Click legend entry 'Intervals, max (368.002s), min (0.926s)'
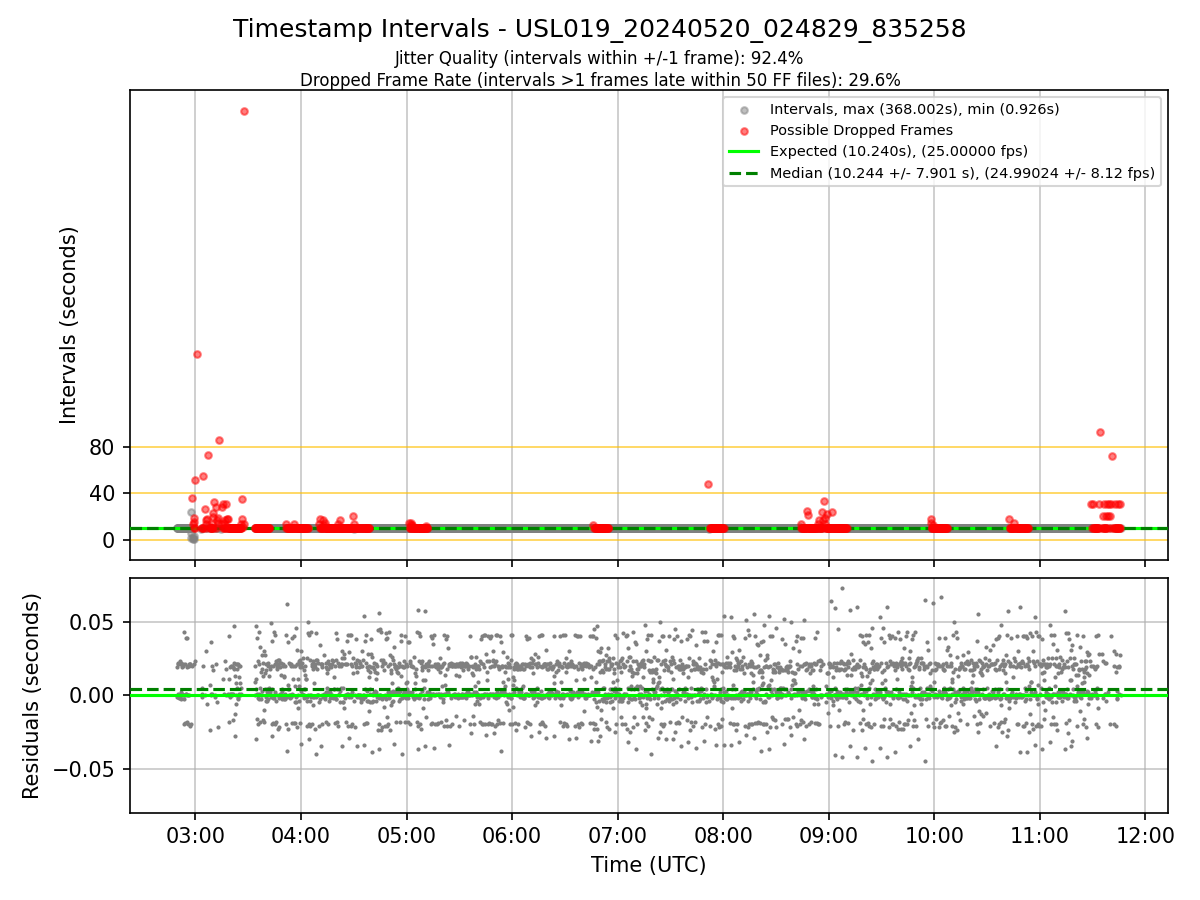1200x900 pixels. (914, 108)
